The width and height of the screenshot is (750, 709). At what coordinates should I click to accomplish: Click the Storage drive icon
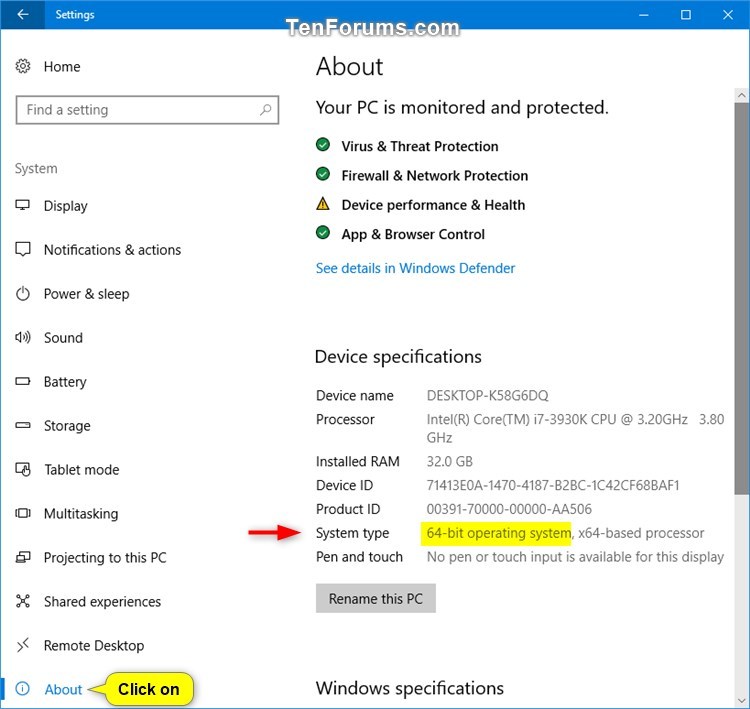pyautogui.click(x=22, y=425)
